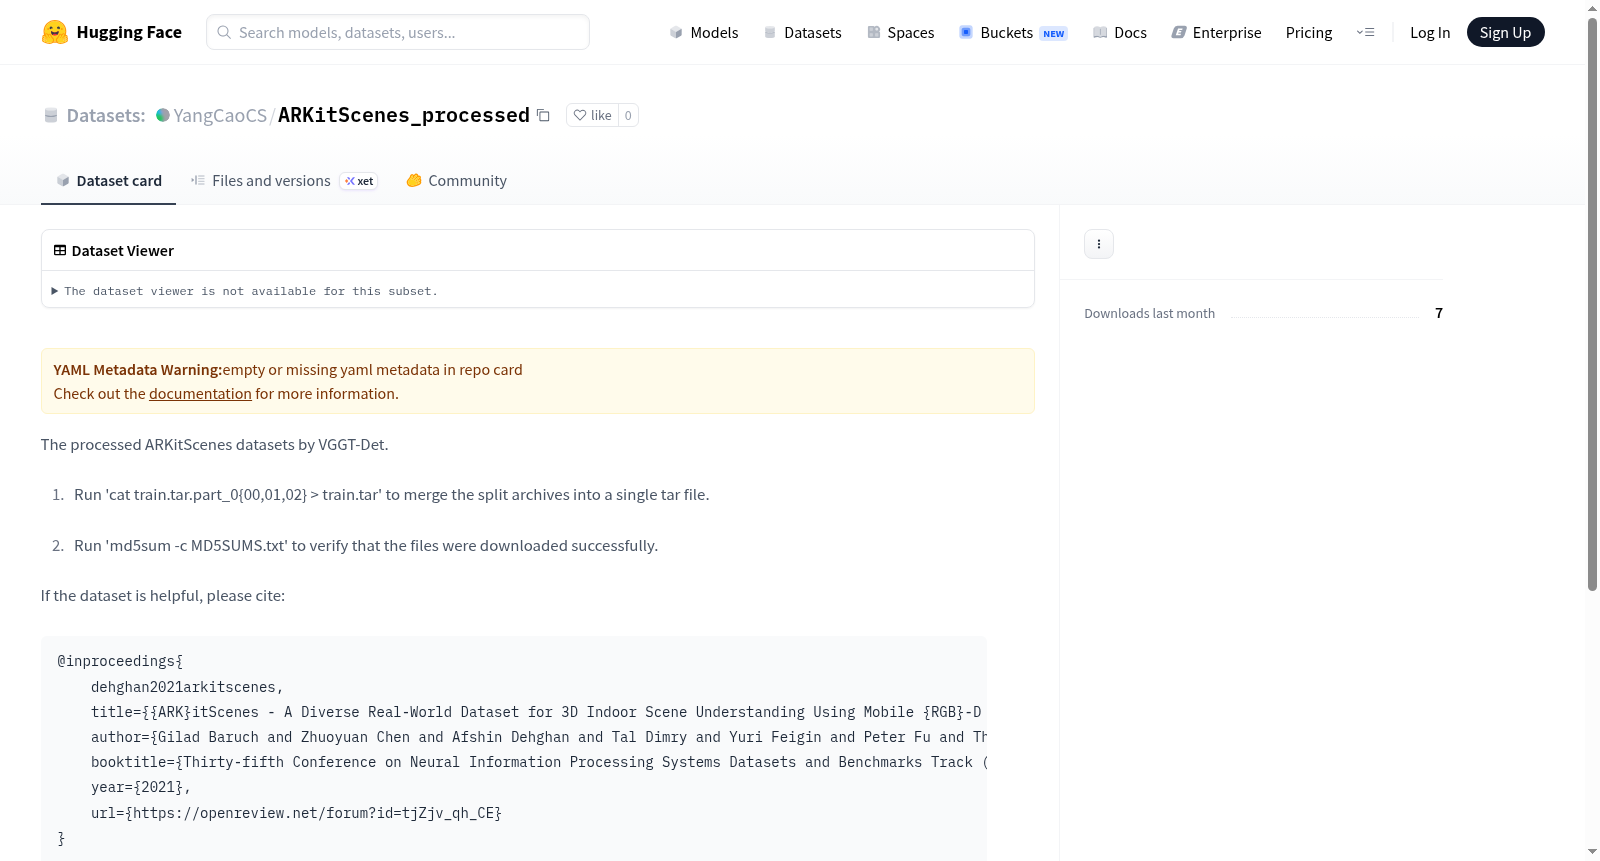Click the dehghan2021arkitscenes citation key
This screenshot has height=861, width=1600.
(x=187, y=688)
